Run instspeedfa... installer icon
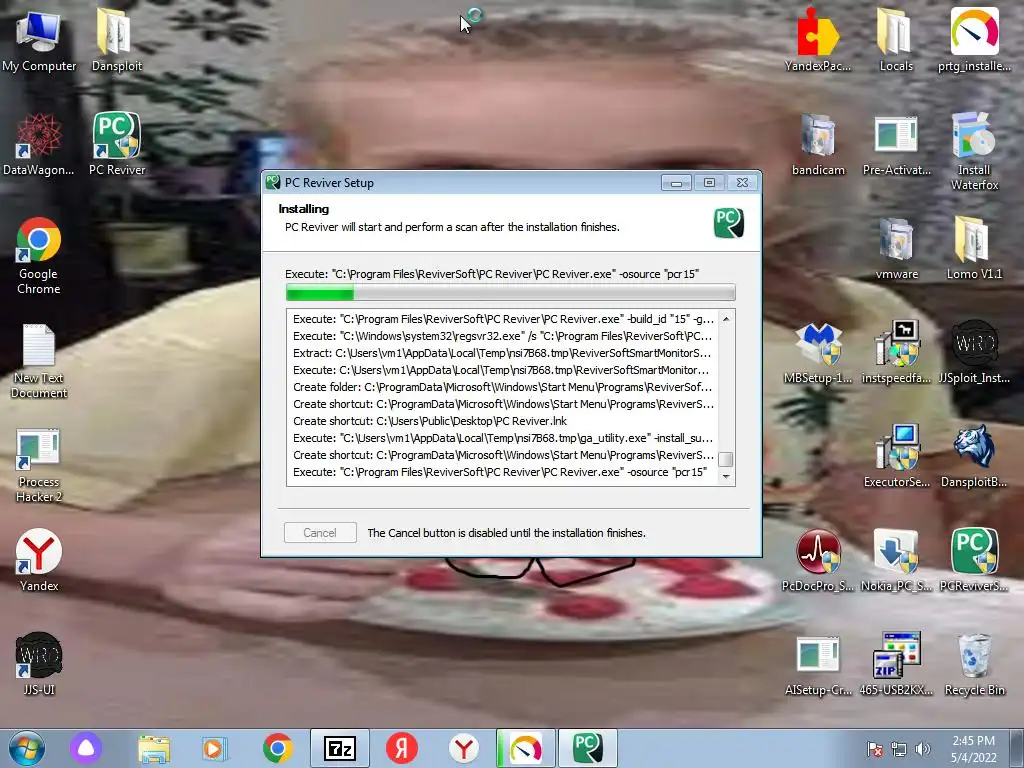1024x768 pixels. point(895,351)
